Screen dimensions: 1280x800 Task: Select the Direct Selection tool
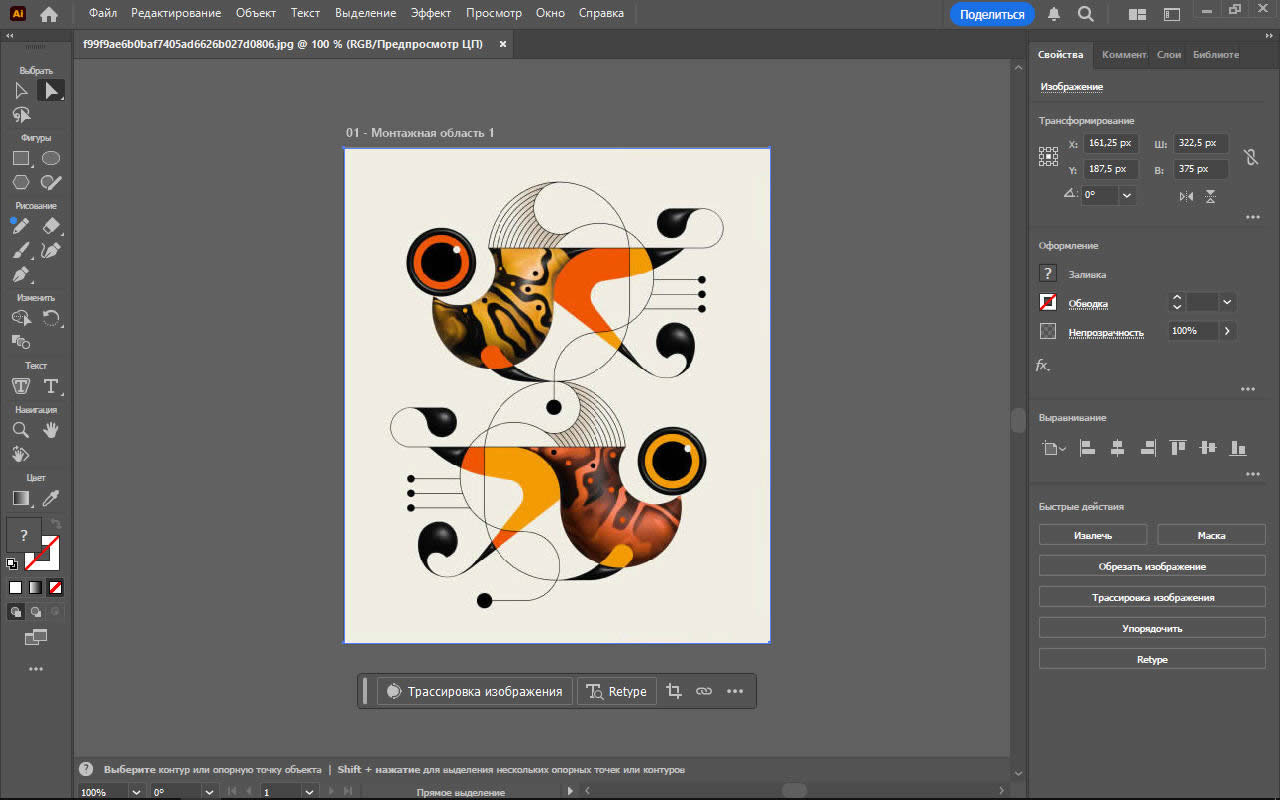tap(50, 91)
